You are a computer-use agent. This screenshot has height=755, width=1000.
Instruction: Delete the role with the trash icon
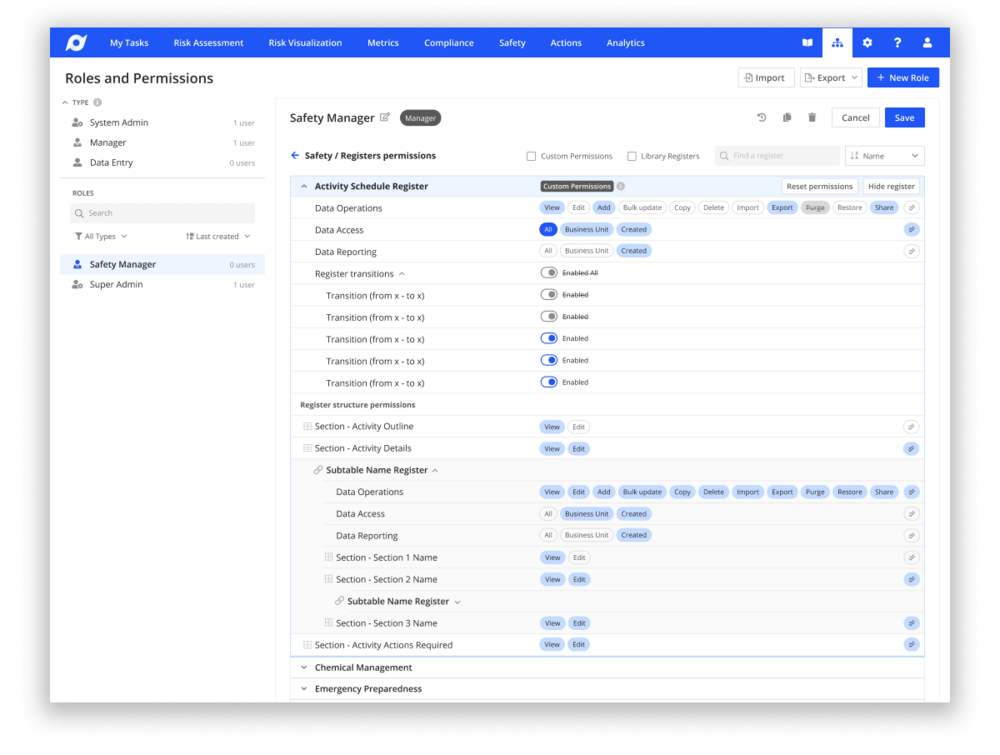point(812,117)
